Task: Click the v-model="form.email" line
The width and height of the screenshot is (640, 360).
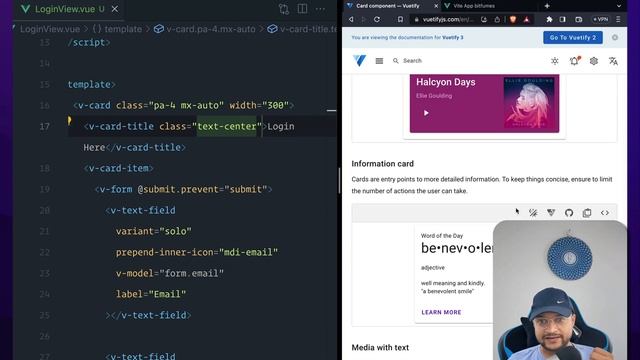Action: 170,273
